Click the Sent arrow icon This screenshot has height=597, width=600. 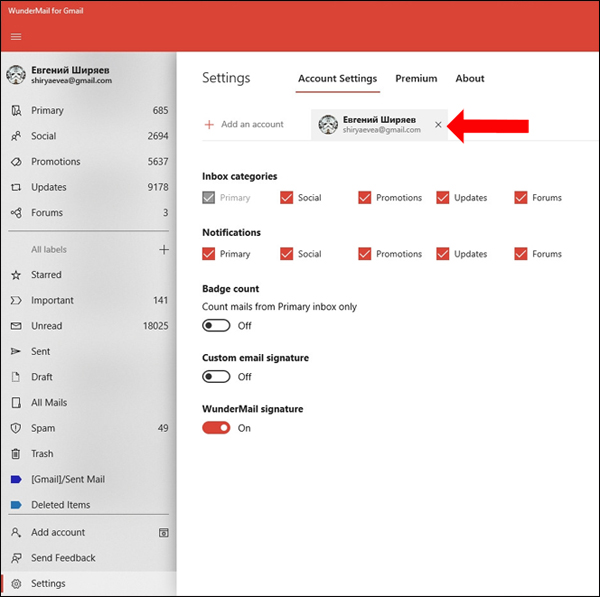[x=16, y=351]
